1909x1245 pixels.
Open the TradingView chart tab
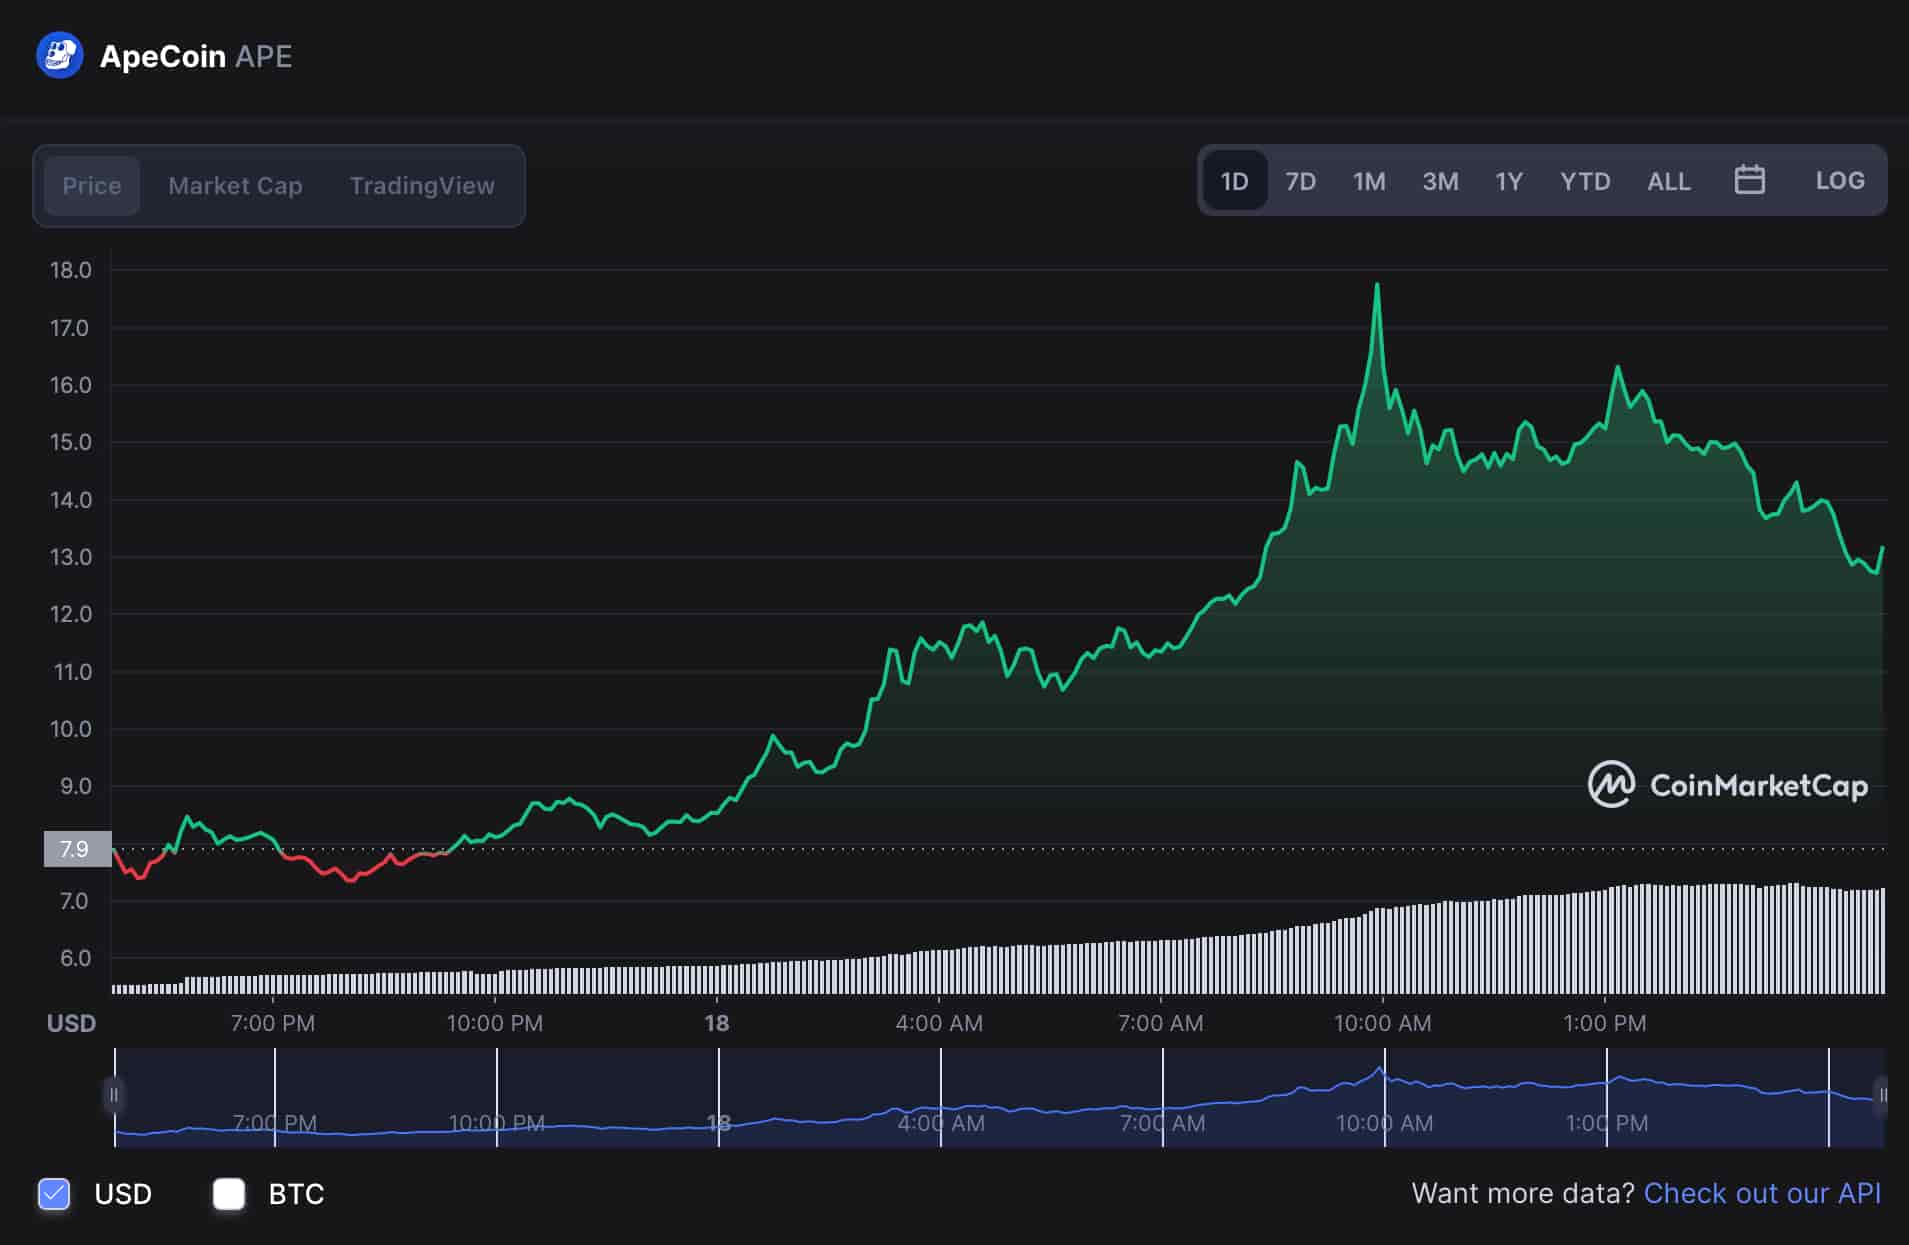tap(422, 185)
